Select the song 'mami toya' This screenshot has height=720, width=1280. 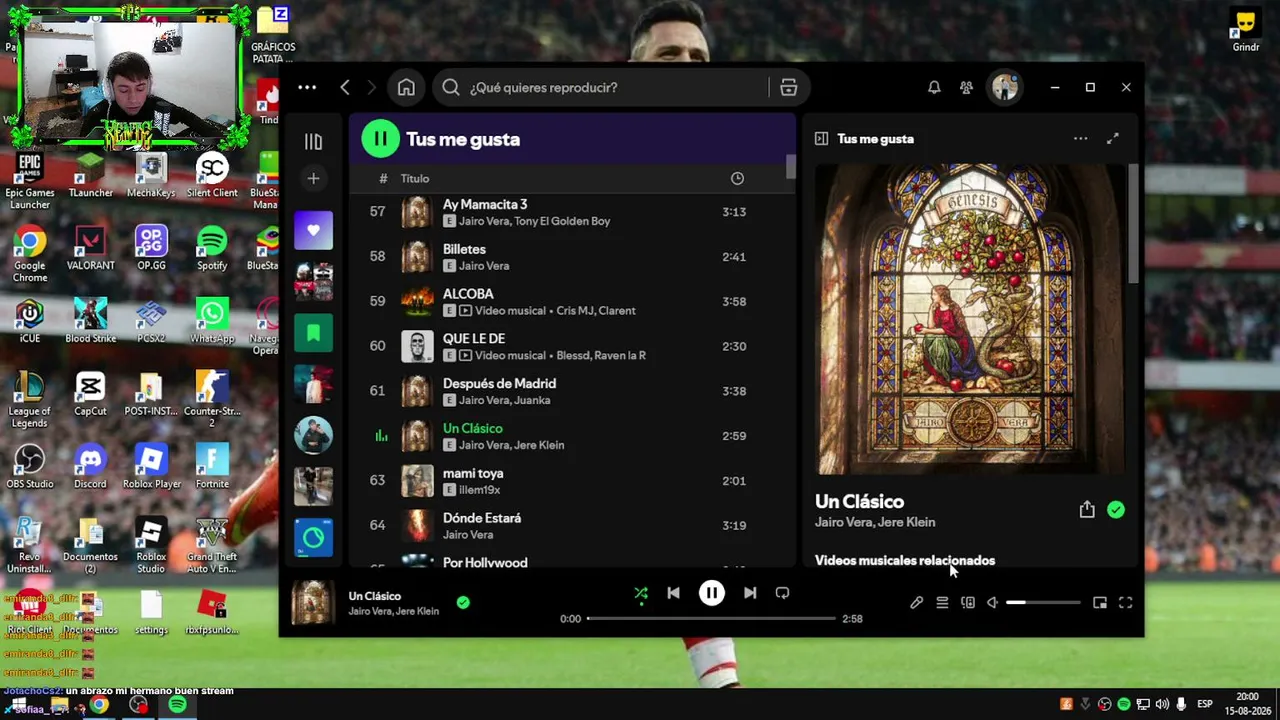[x=473, y=473]
